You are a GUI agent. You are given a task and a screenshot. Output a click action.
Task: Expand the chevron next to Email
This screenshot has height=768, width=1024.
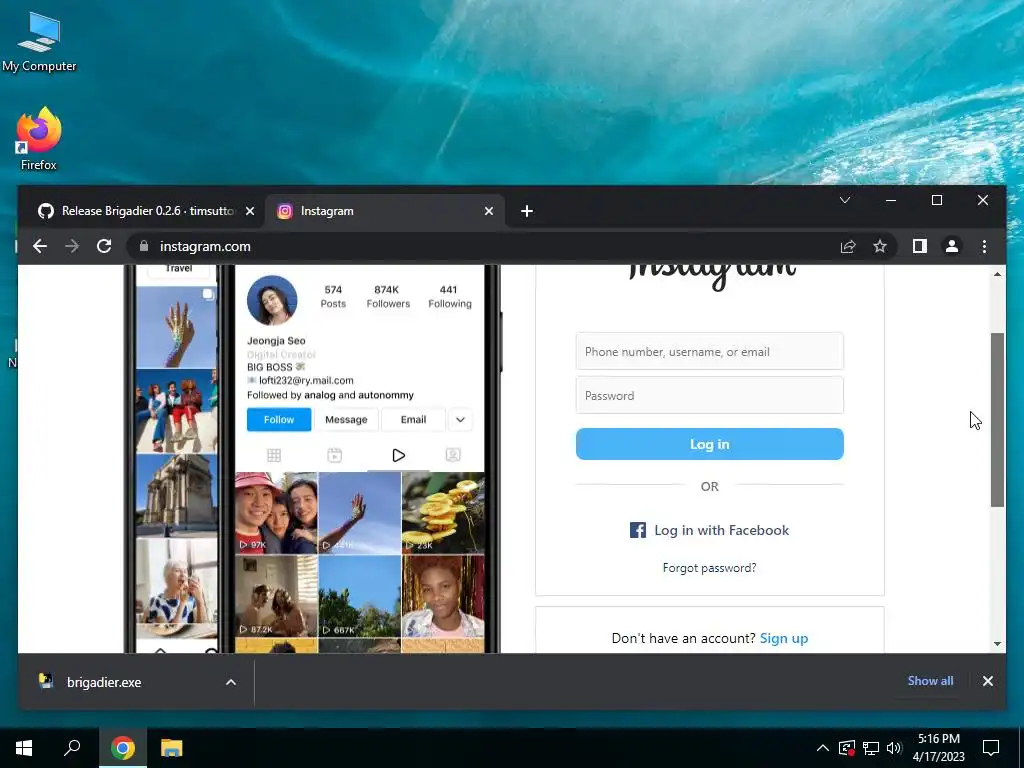(460, 419)
